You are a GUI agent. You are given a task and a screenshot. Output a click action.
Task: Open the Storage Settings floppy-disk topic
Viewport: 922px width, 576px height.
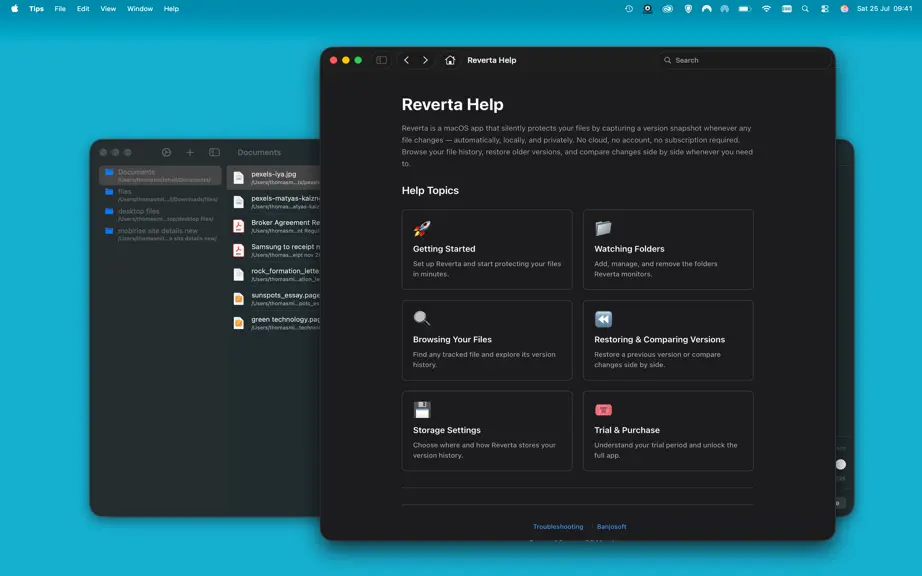(487, 431)
